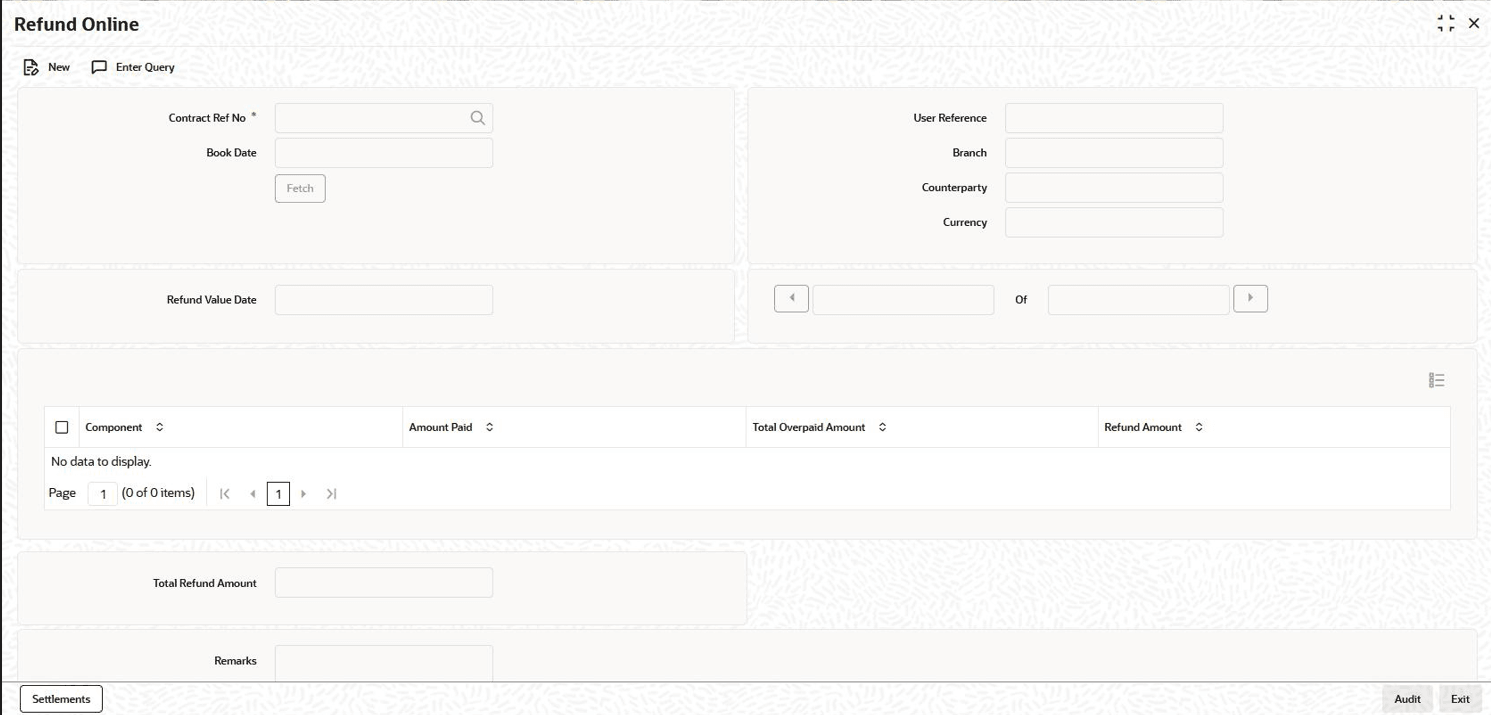Image resolution: width=1491 pixels, height=715 pixels.
Task: Click the Total Refund Amount field
Action: (384, 583)
